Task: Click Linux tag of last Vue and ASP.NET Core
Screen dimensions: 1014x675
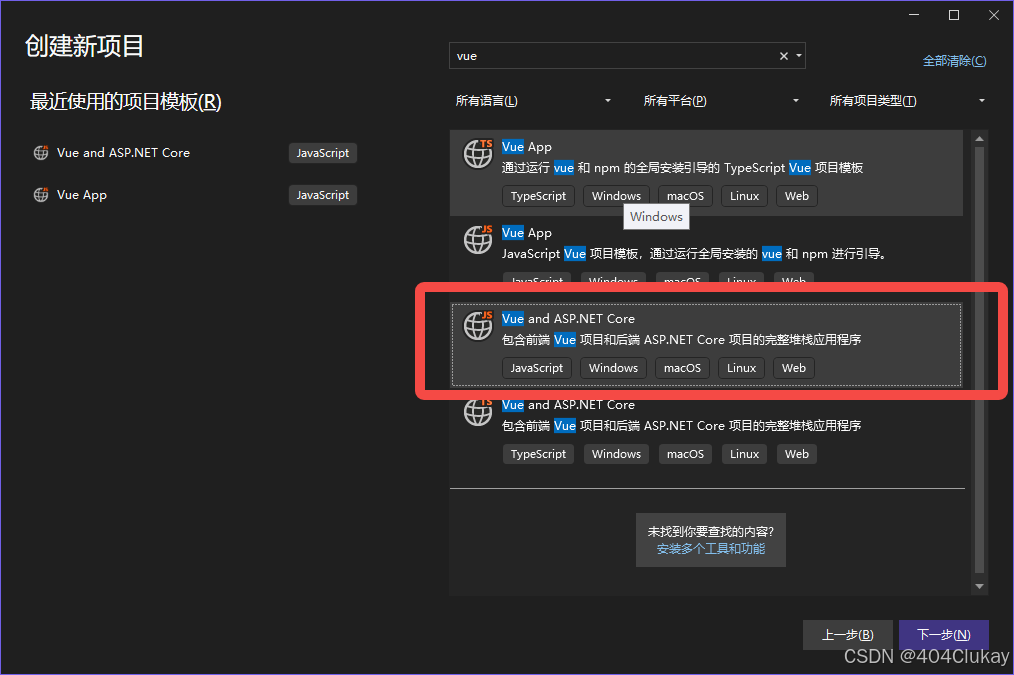Action: point(744,454)
